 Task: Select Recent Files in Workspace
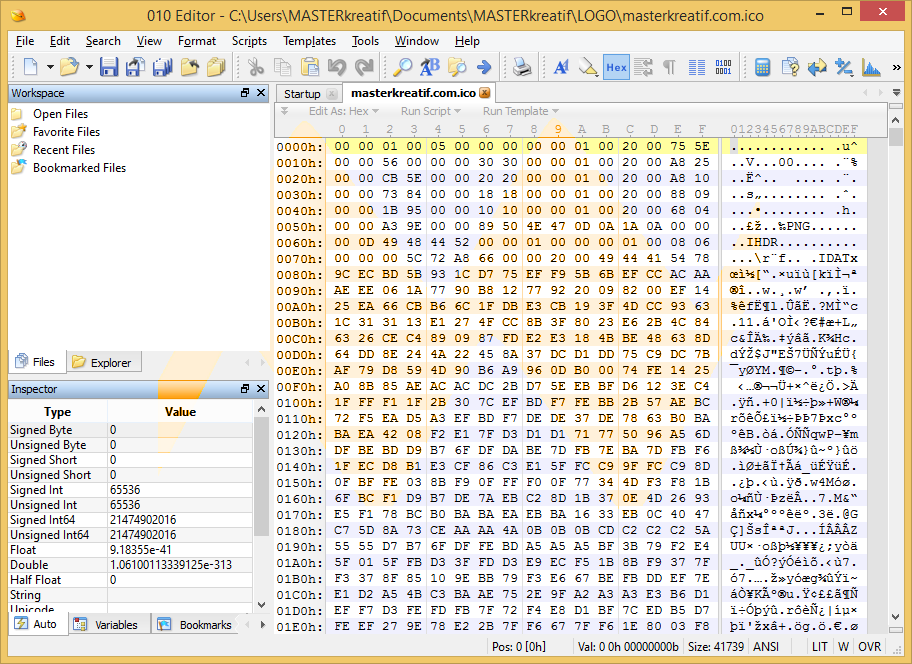pyautogui.click(x=63, y=150)
